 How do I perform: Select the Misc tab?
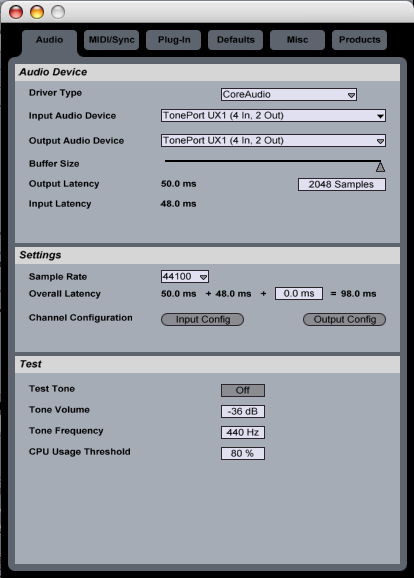pyautogui.click(x=298, y=40)
